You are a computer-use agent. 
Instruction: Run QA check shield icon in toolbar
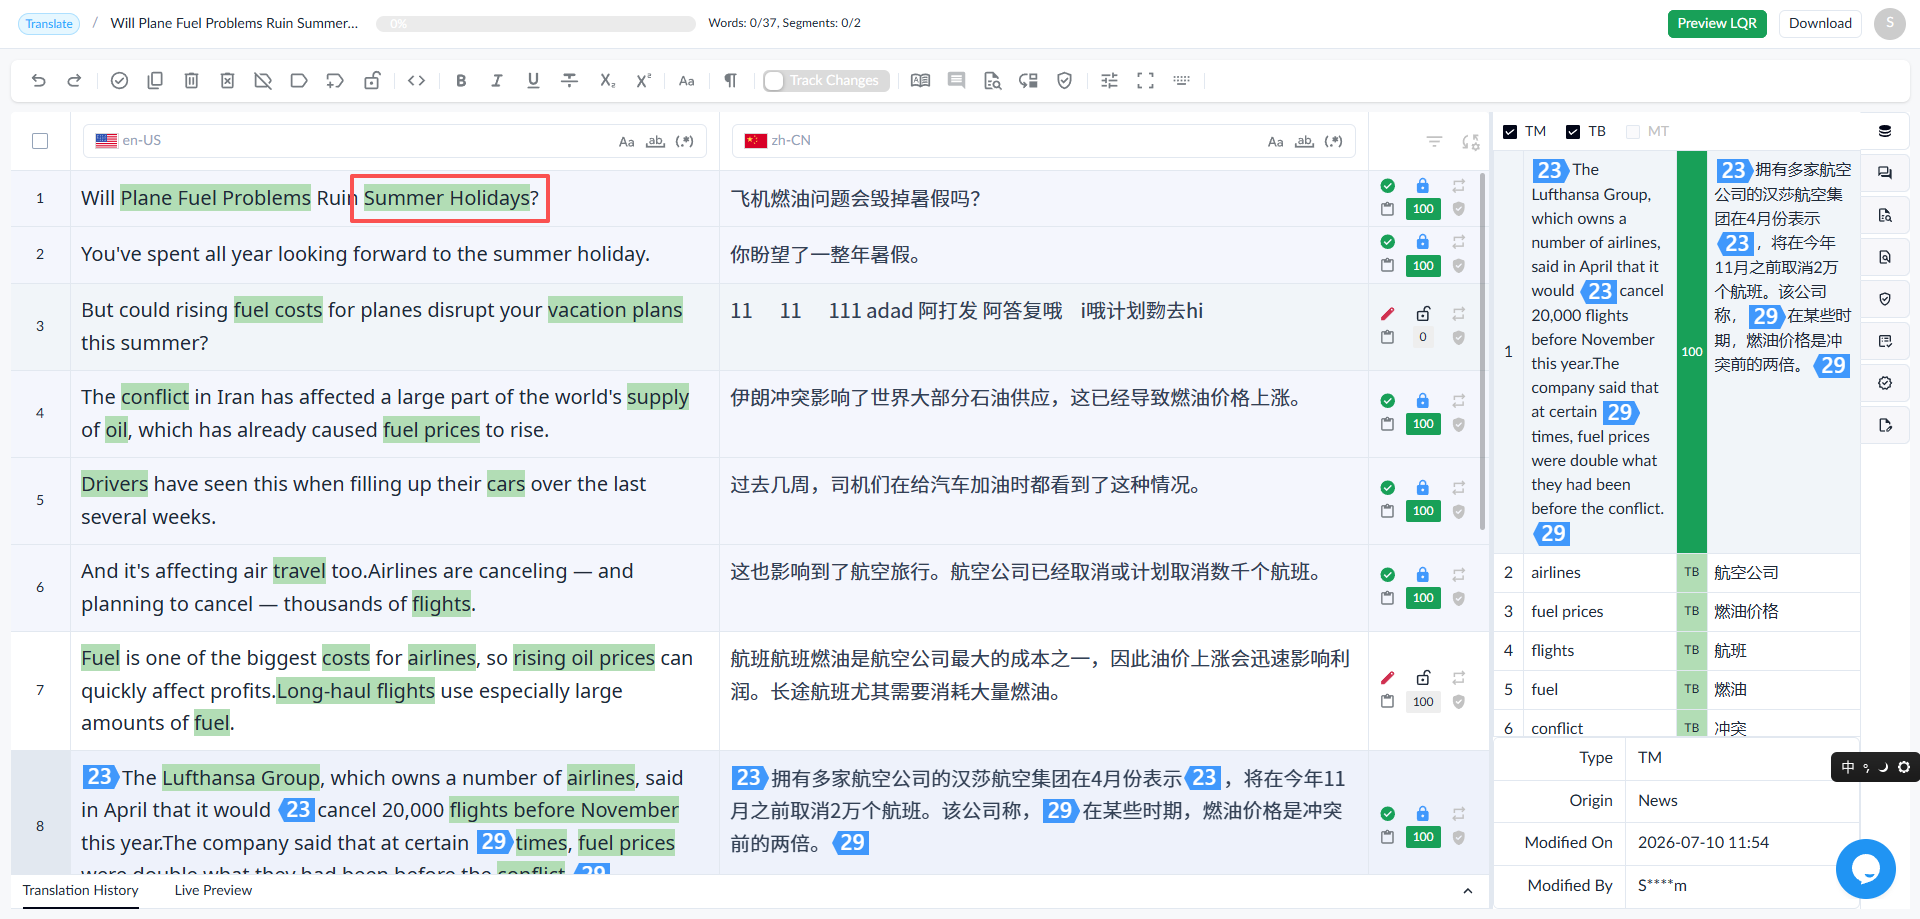click(x=1065, y=81)
